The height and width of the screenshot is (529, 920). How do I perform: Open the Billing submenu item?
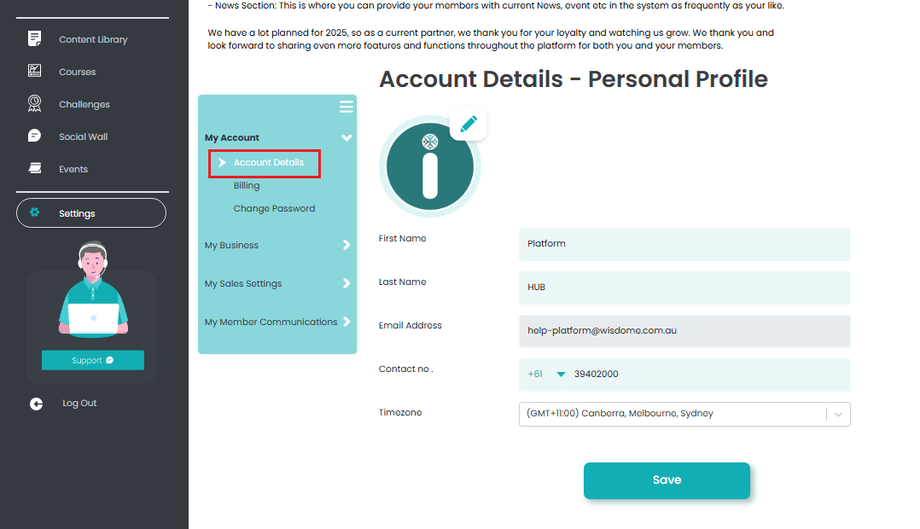pos(246,185)
